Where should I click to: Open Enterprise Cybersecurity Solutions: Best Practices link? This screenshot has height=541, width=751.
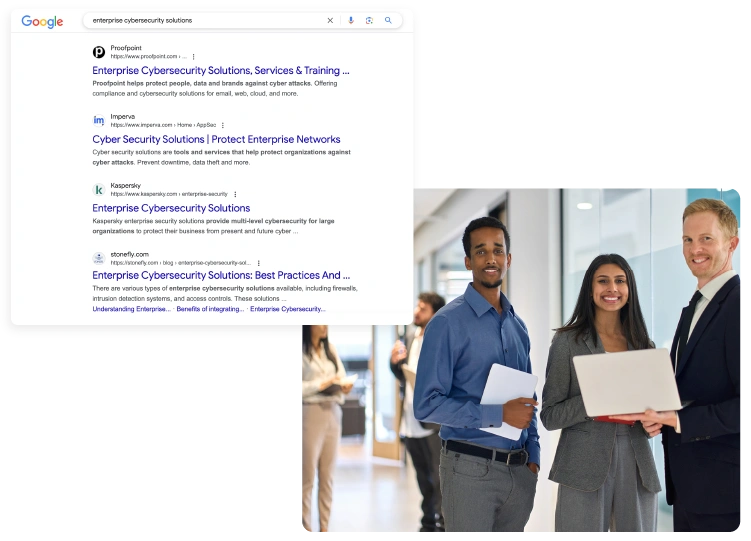pos(221,275)
